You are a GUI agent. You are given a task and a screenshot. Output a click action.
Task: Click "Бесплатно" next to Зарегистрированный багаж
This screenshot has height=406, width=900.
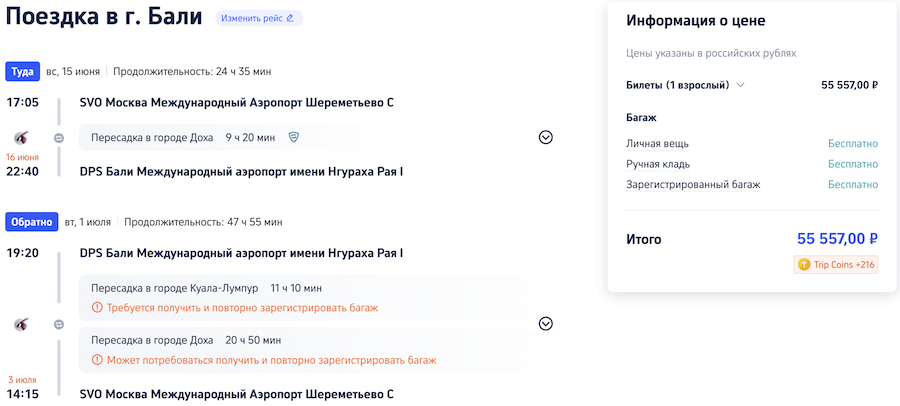point(852,185)
